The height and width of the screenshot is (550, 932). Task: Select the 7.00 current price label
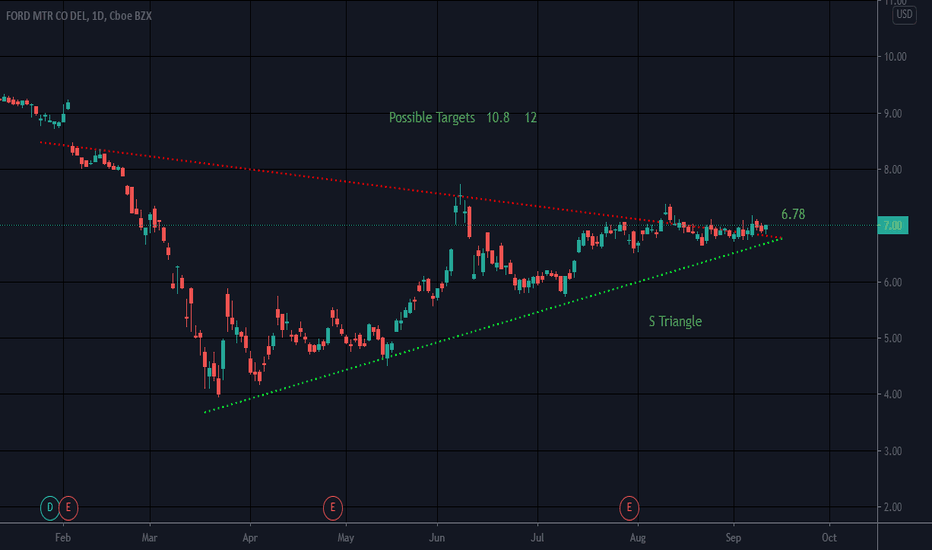[892, 225]
